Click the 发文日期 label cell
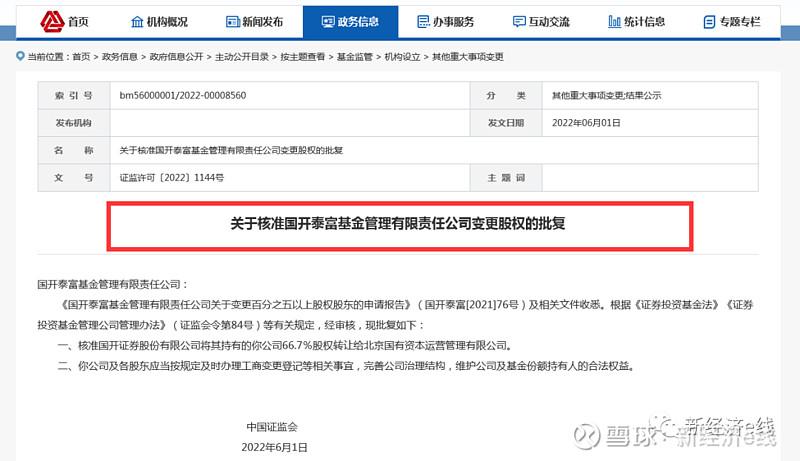 tap(506, 123)
